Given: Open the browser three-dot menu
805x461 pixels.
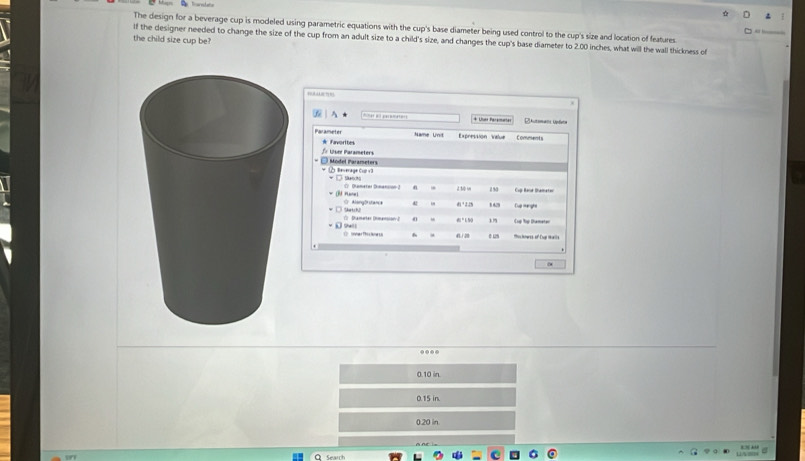Looking at the screenshot, I should [782, 16].
